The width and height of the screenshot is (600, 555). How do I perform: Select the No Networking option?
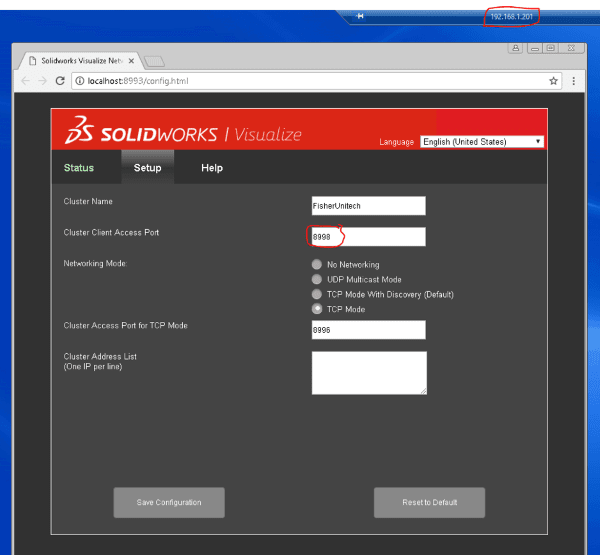[316, 264]
